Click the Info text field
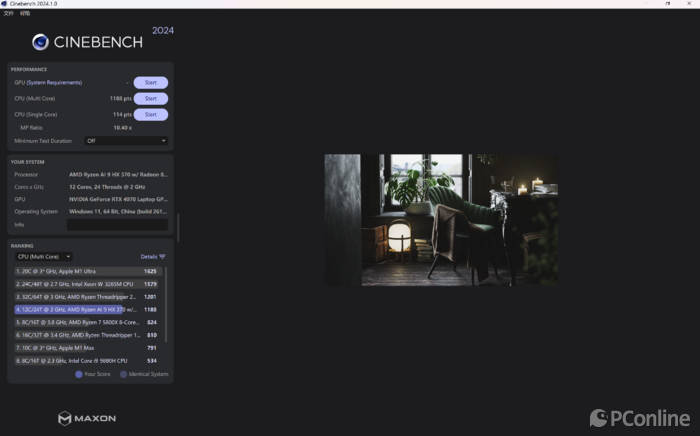Screen dimensions: 700x436 (117, 224)
